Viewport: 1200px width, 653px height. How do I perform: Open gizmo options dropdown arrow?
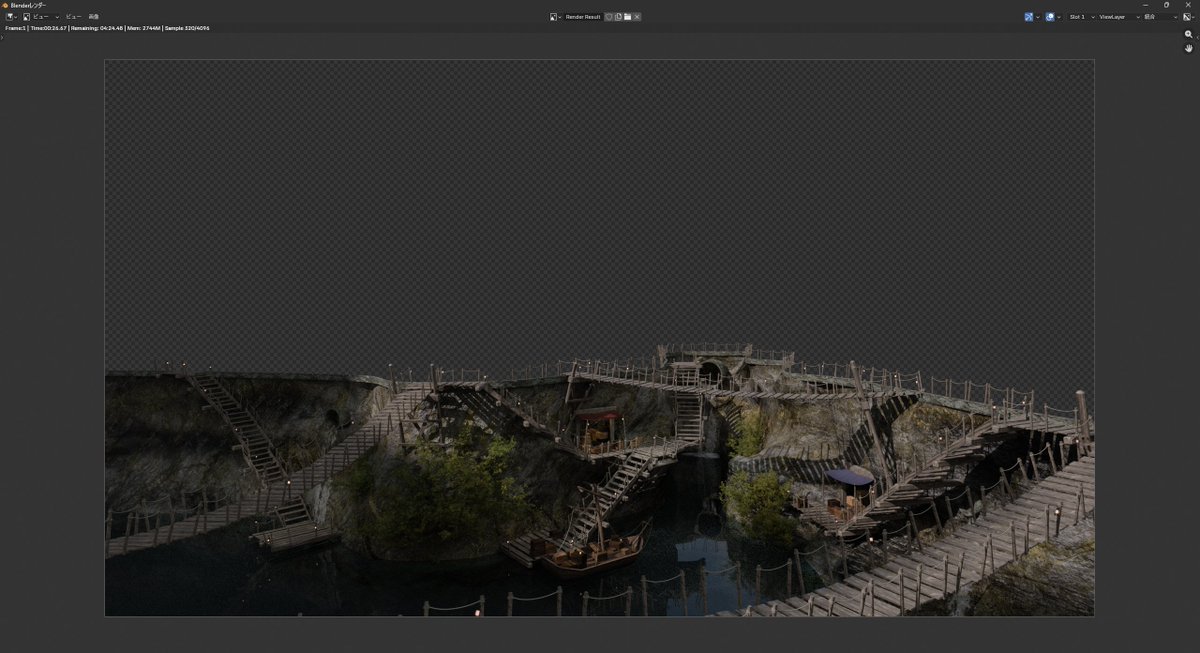tap(1038, 17)
